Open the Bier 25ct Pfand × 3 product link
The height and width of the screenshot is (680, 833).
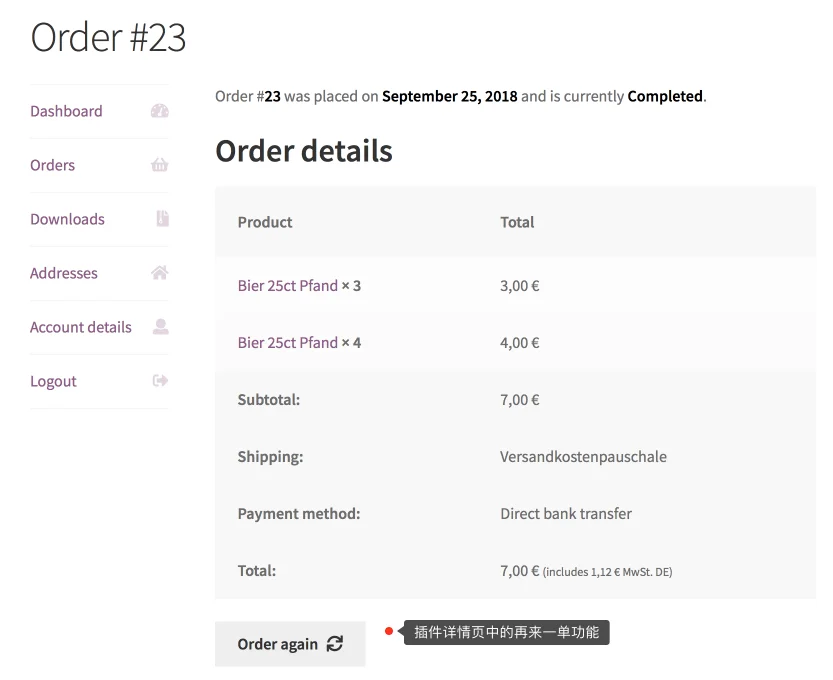288,286
